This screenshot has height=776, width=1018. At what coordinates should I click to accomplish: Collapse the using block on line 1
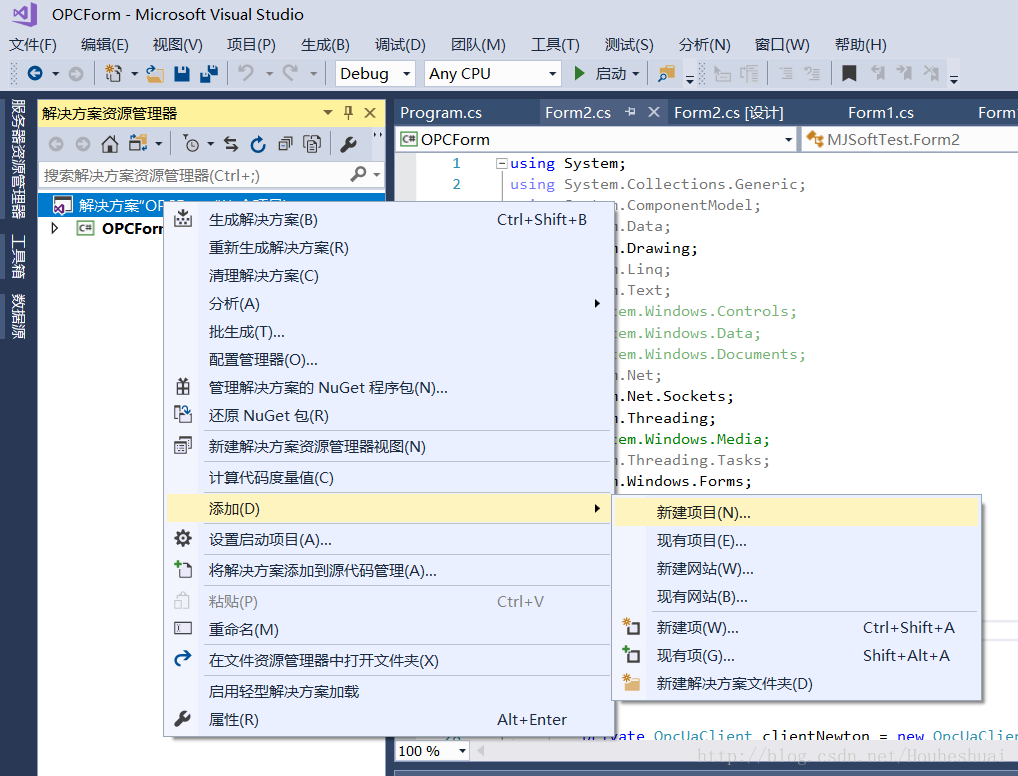point(501,164)
